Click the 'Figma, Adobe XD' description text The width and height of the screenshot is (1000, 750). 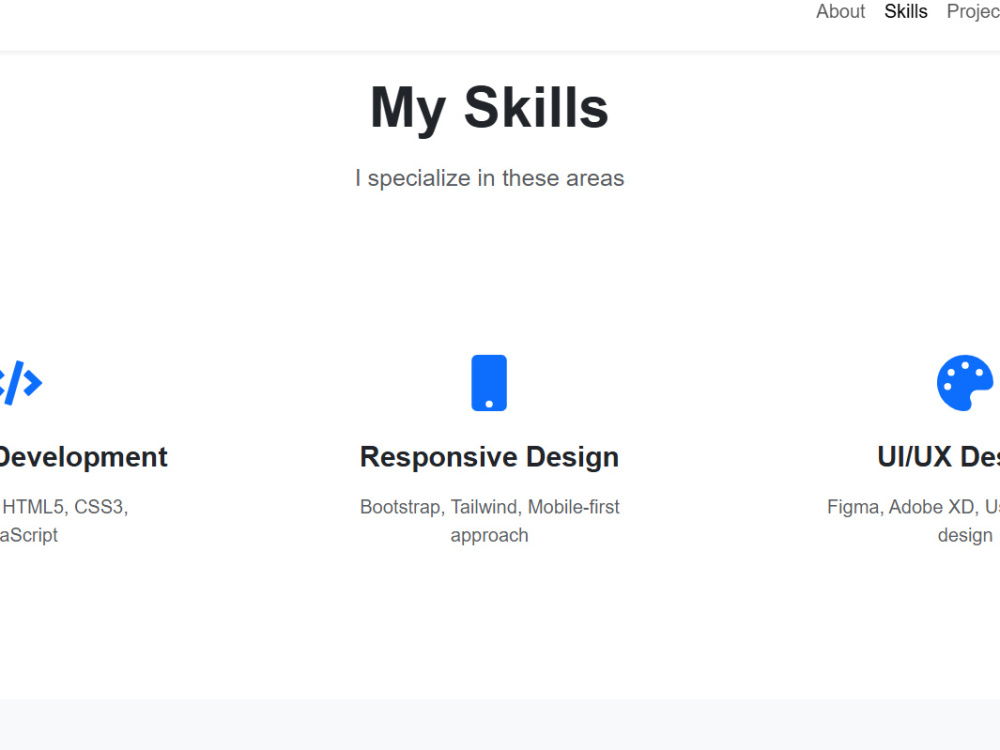click(x=913, y=520)
